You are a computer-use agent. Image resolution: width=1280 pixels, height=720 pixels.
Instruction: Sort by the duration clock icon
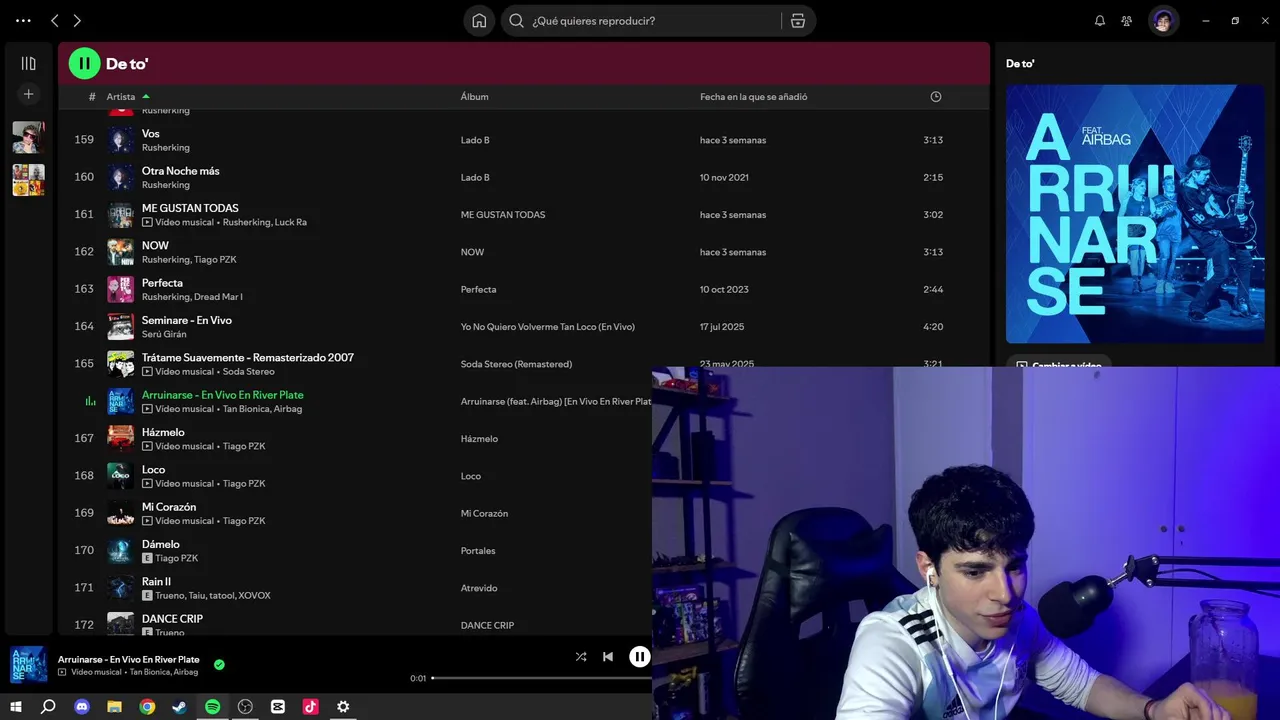point(936,97)
